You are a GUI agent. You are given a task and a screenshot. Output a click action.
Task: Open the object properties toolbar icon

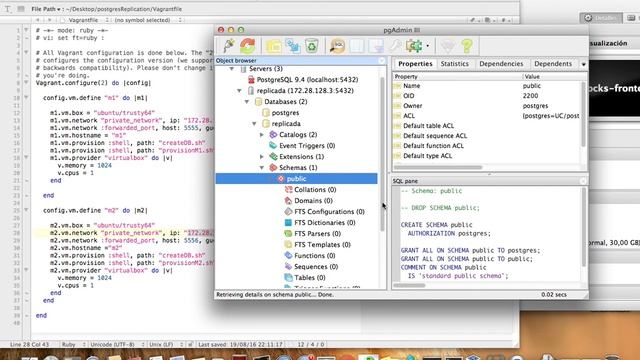[x=273, y=46]
